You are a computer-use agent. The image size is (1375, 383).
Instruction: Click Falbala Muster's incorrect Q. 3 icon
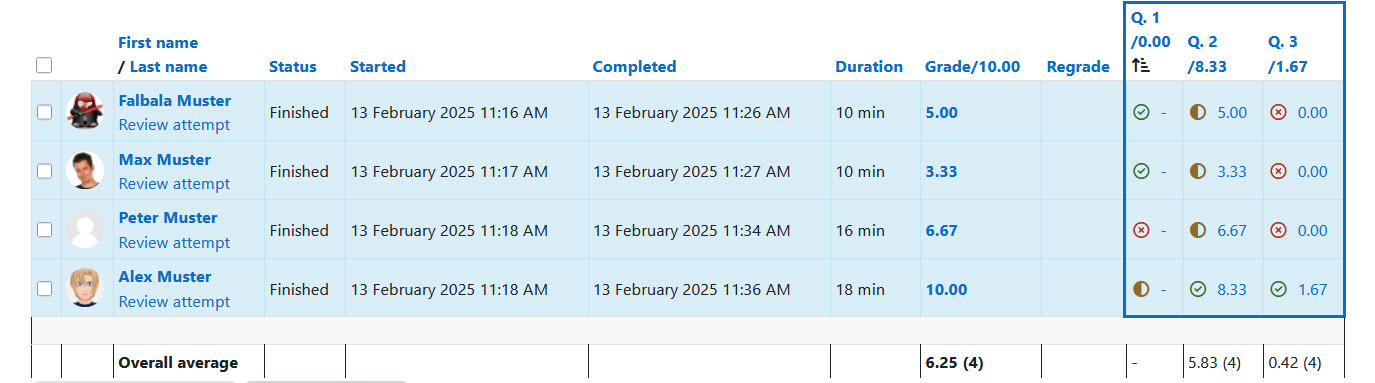1278,113
